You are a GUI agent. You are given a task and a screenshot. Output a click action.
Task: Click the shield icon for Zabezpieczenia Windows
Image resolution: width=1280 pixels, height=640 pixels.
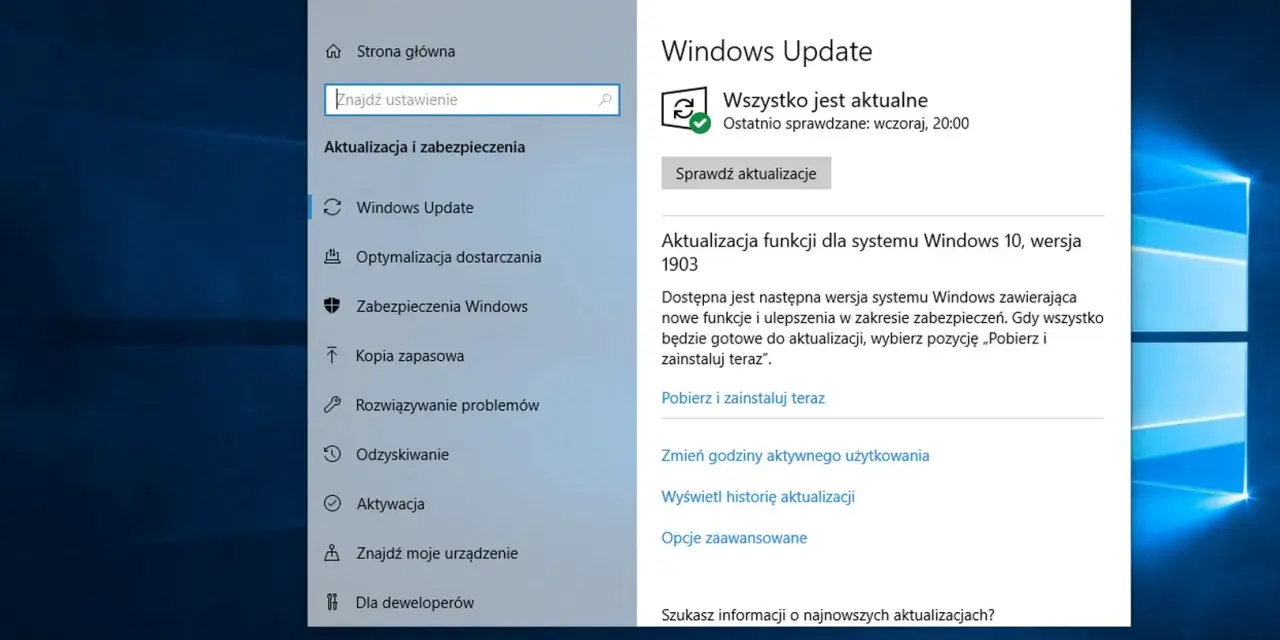pos(333,306)
